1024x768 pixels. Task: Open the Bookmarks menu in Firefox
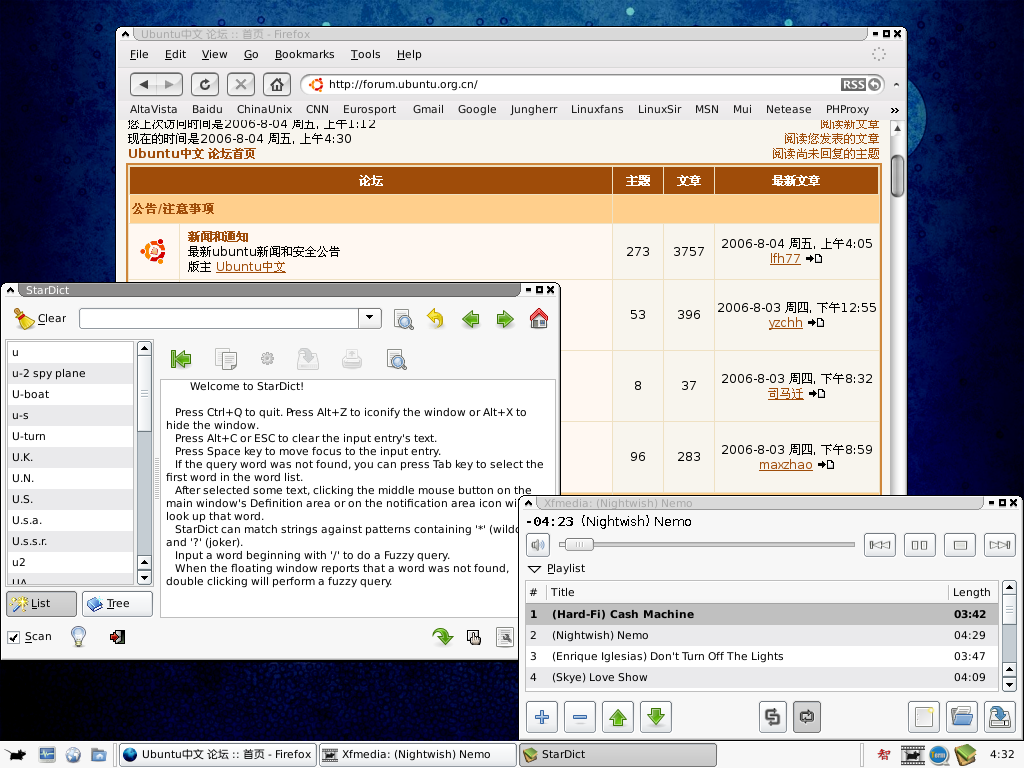[304, 54]
